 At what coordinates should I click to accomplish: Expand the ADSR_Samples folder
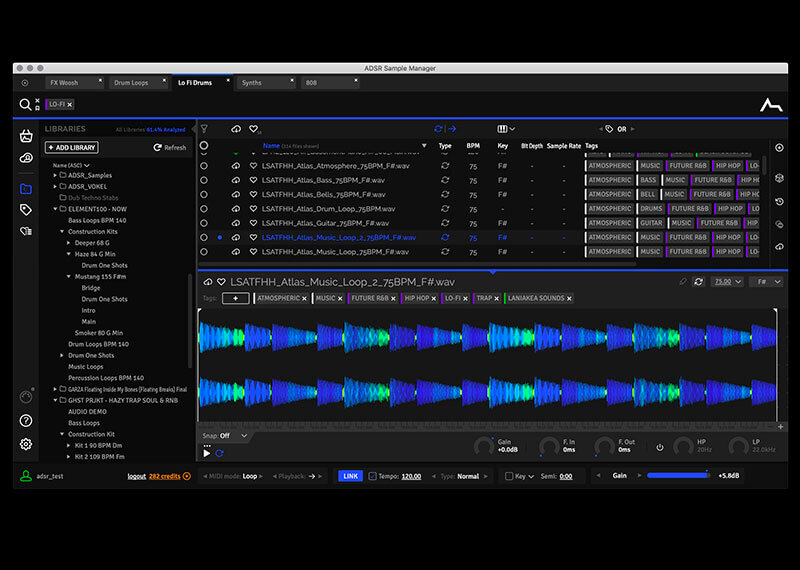(x=55, y=175)
